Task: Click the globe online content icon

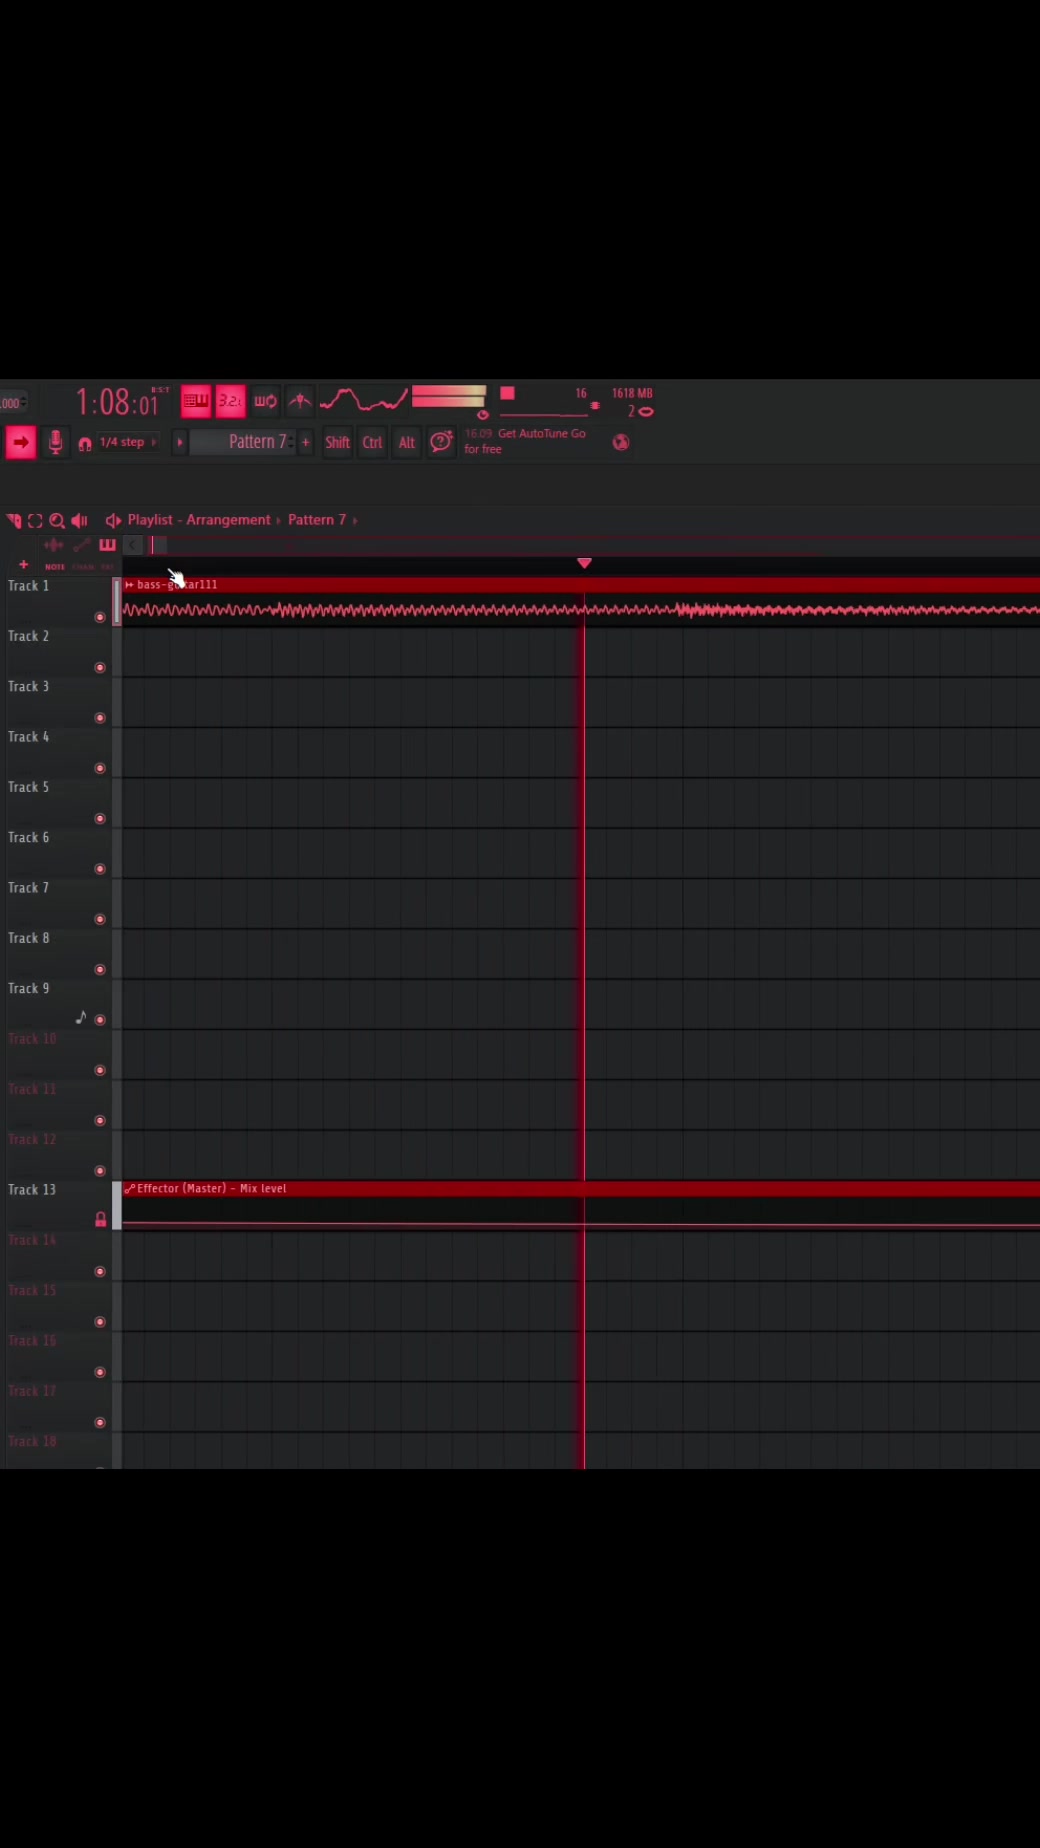Action: tap(621, 442)
